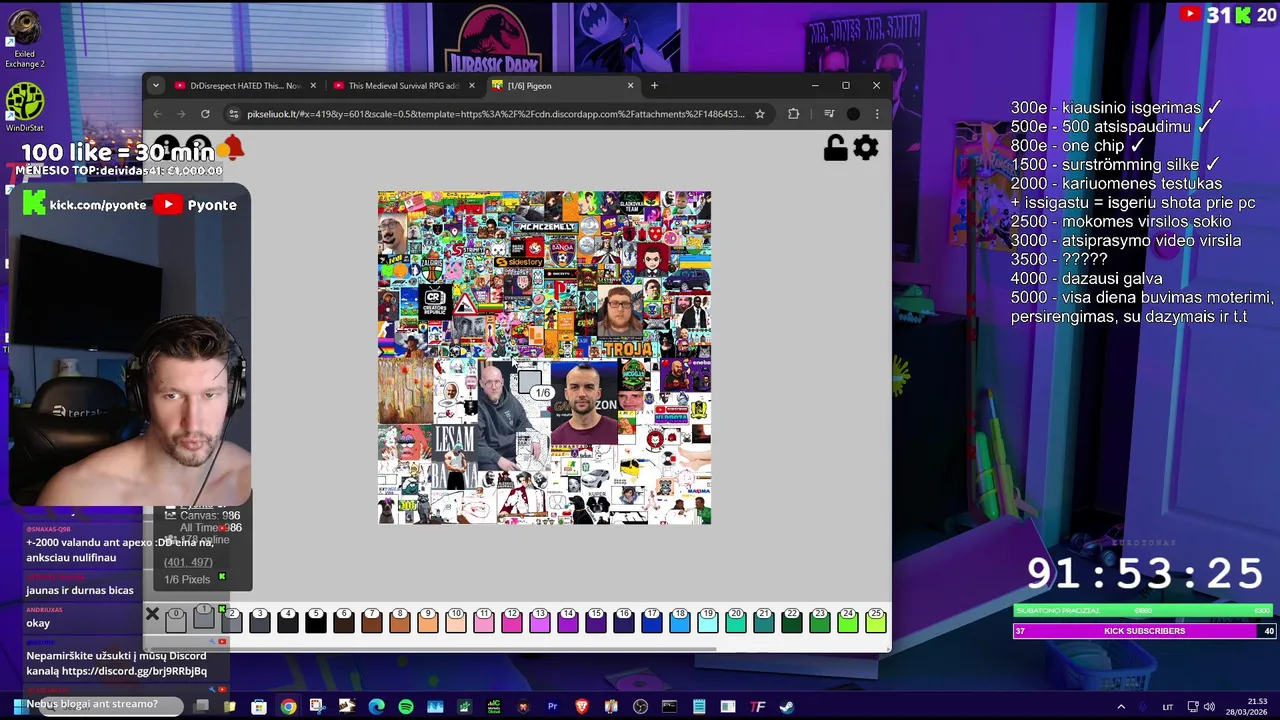Pick dark green color 22

point(791,620)
